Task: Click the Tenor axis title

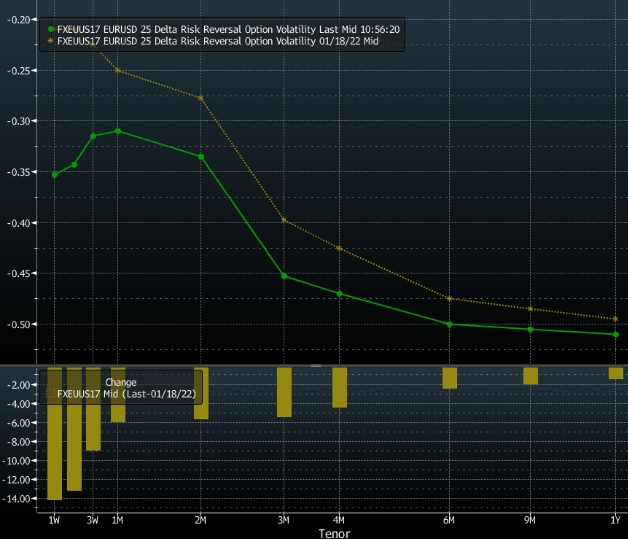Action: coord(335,533)
